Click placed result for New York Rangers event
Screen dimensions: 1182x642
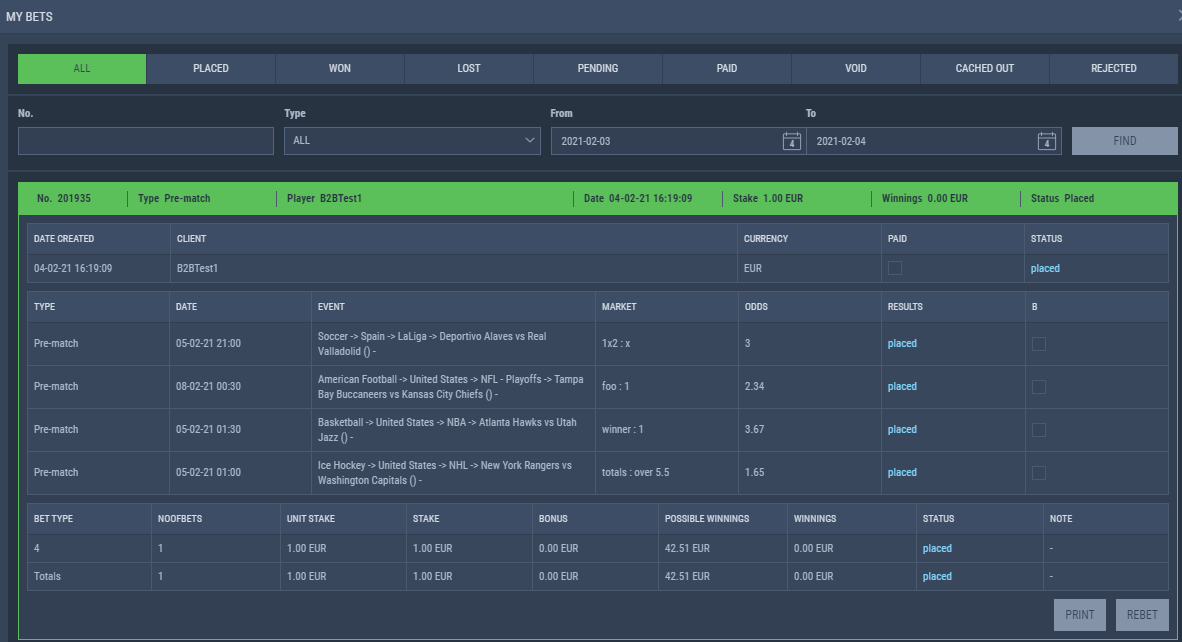point(902,472)
